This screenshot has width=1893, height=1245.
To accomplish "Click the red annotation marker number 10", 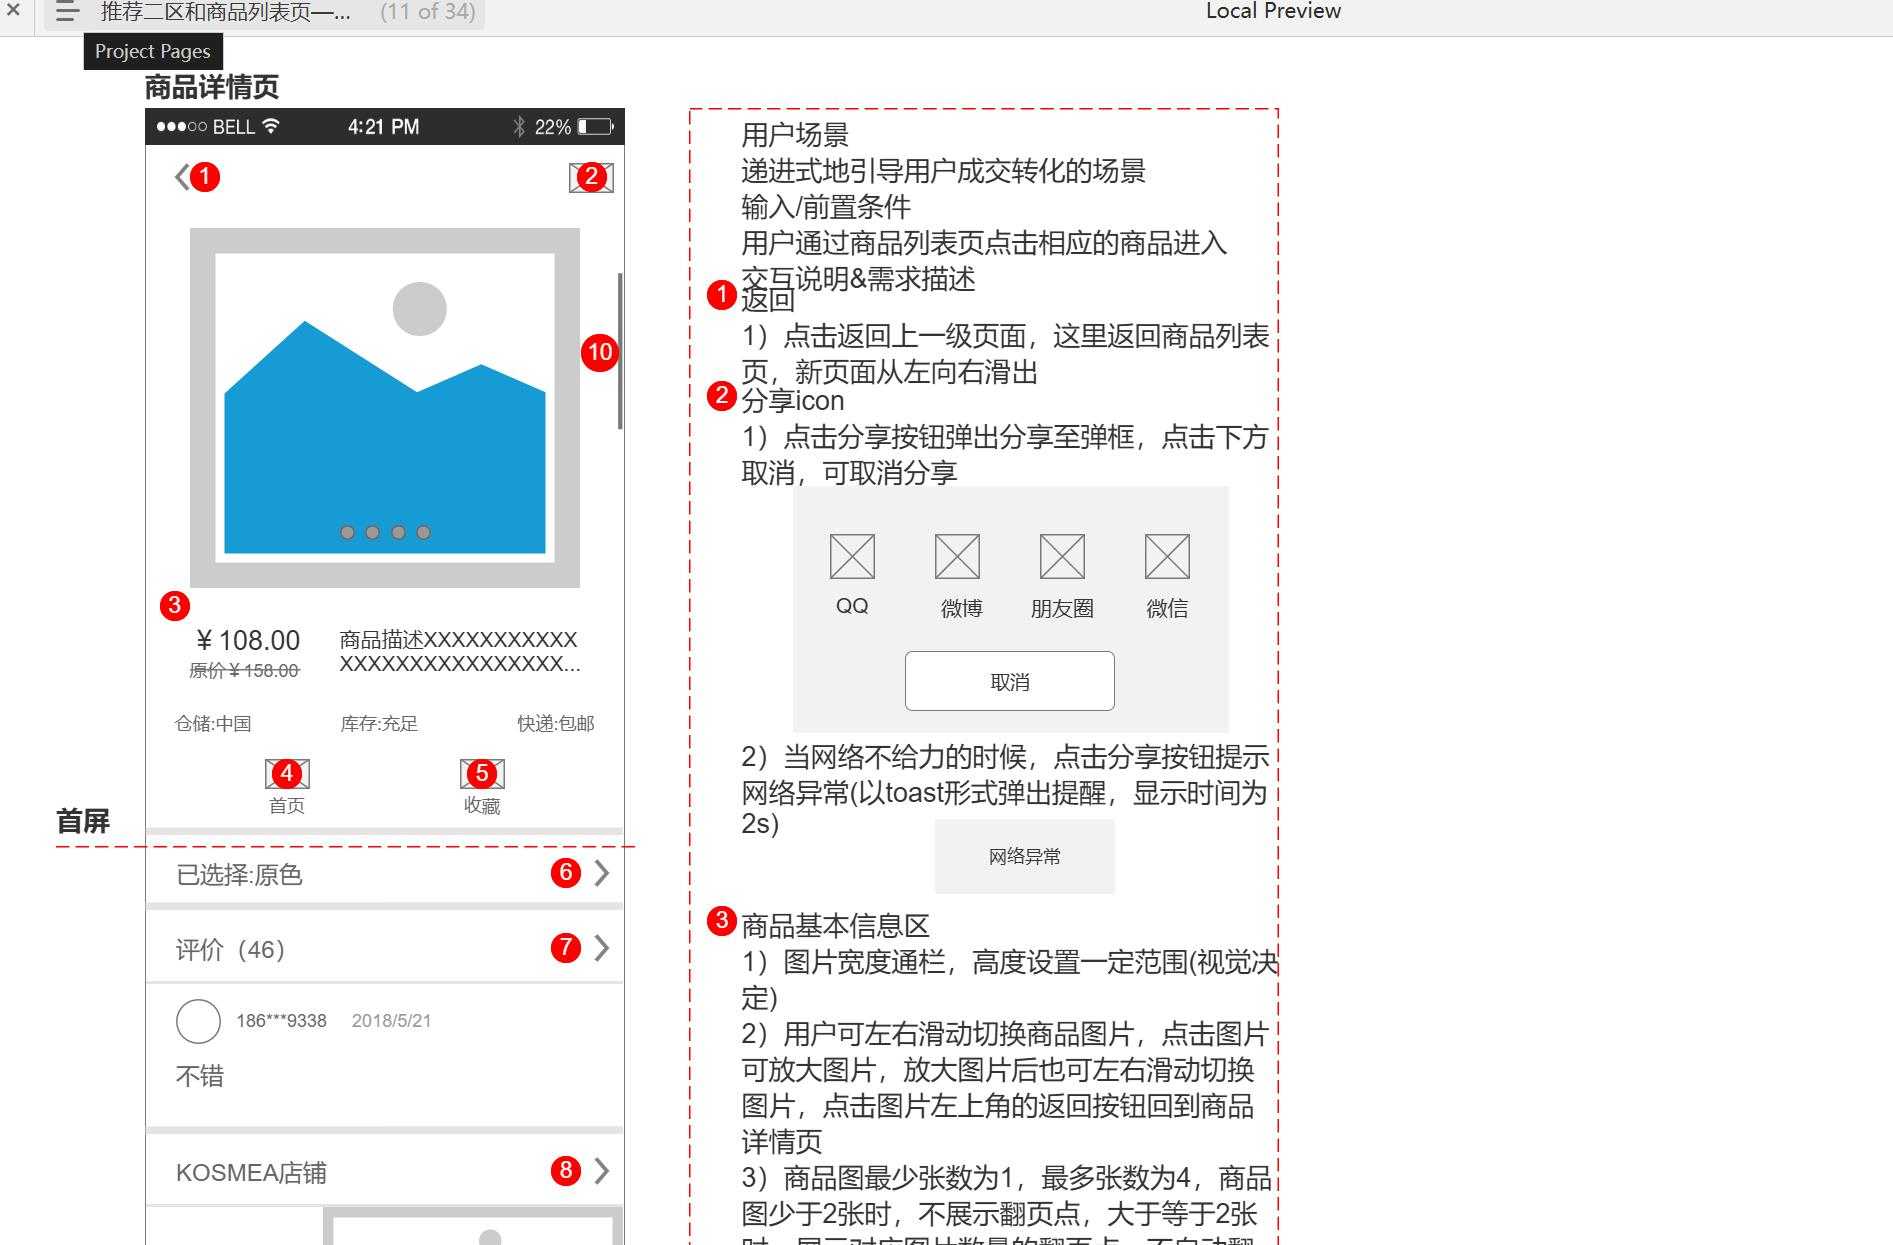I will [599, 352].
